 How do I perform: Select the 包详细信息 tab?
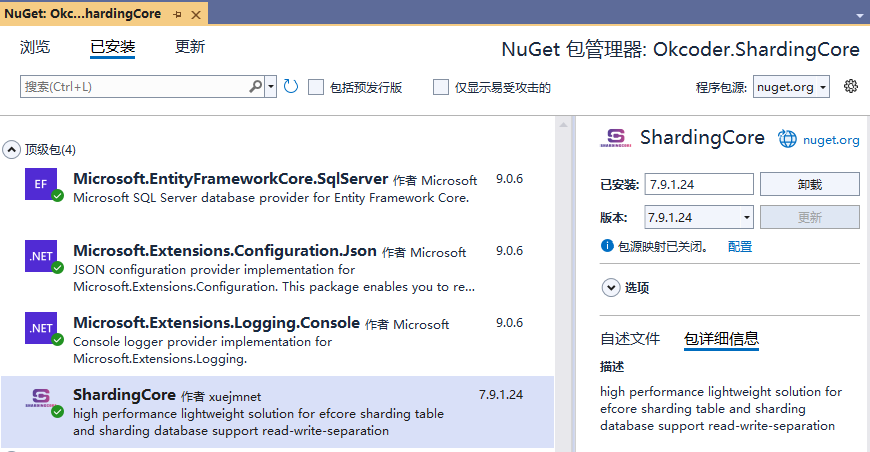coord(721,338)
